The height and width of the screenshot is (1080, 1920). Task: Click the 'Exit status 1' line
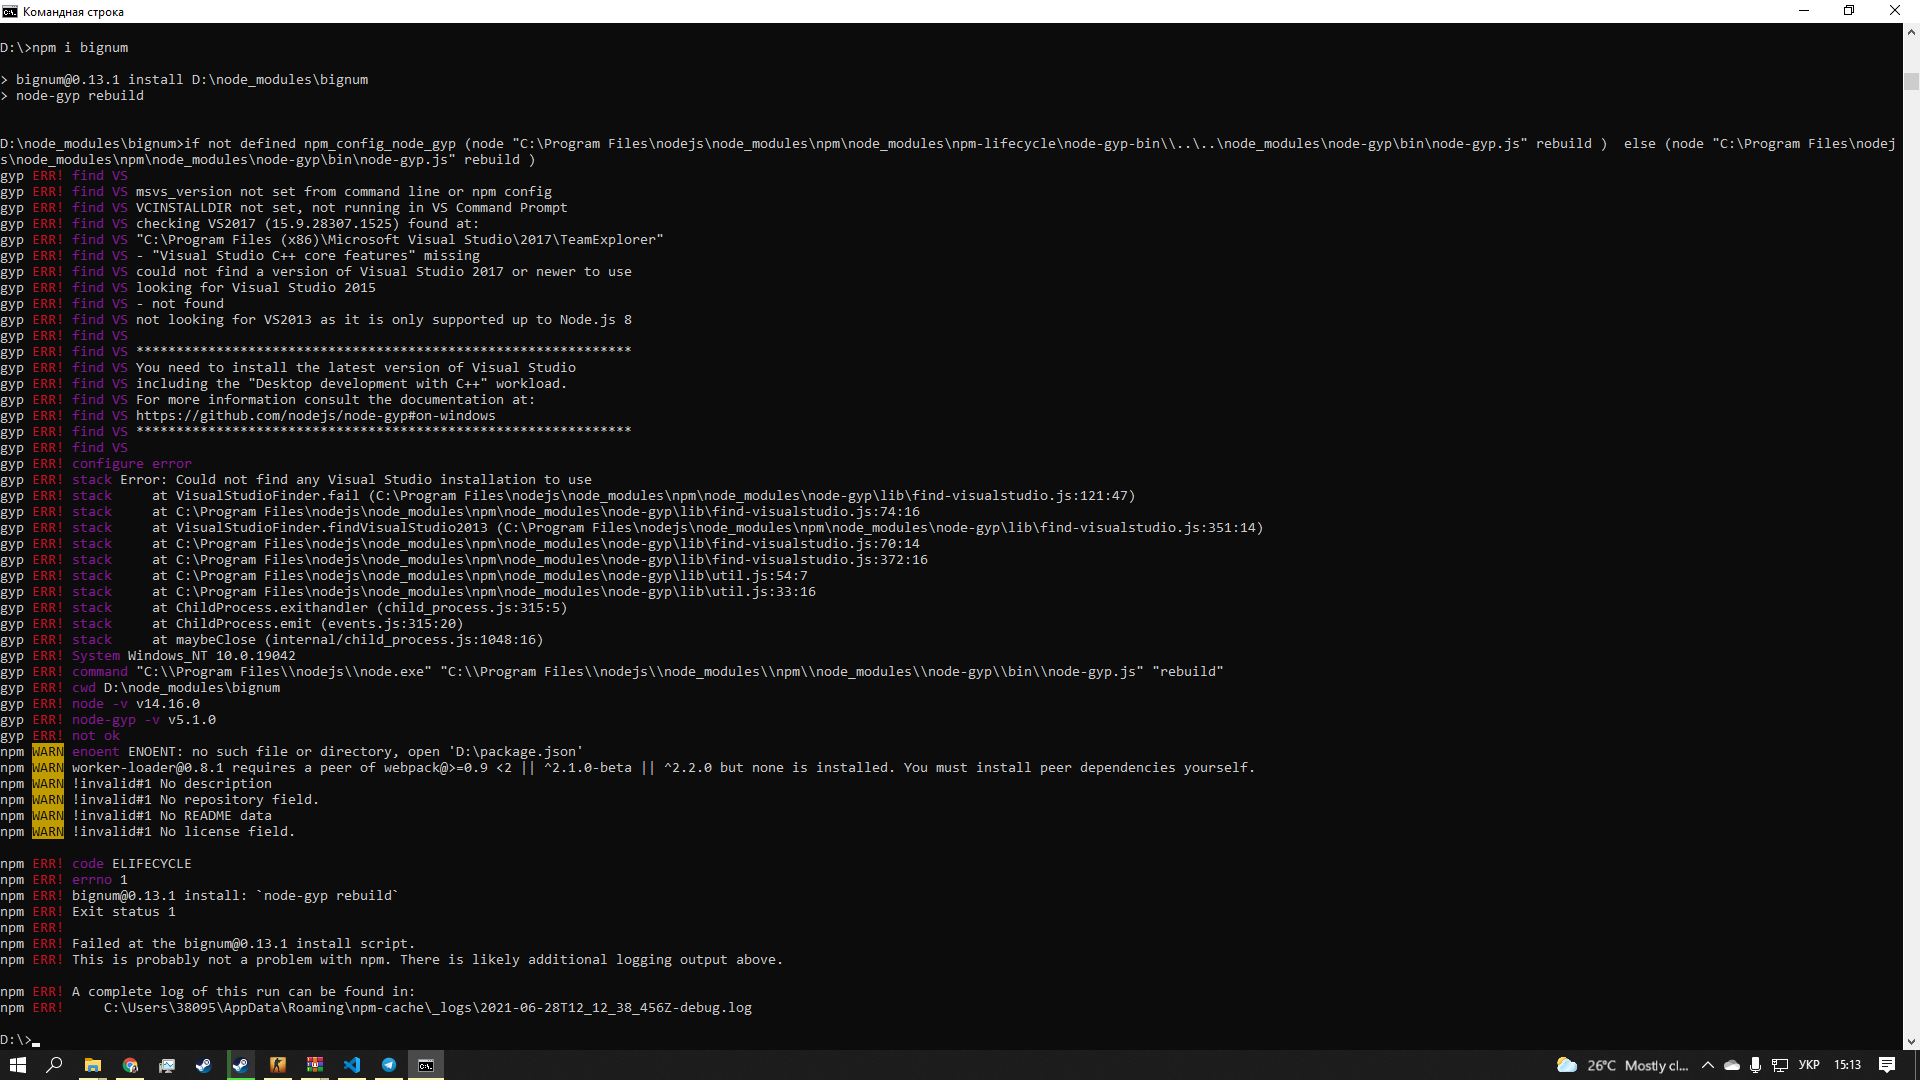[88, 912]
